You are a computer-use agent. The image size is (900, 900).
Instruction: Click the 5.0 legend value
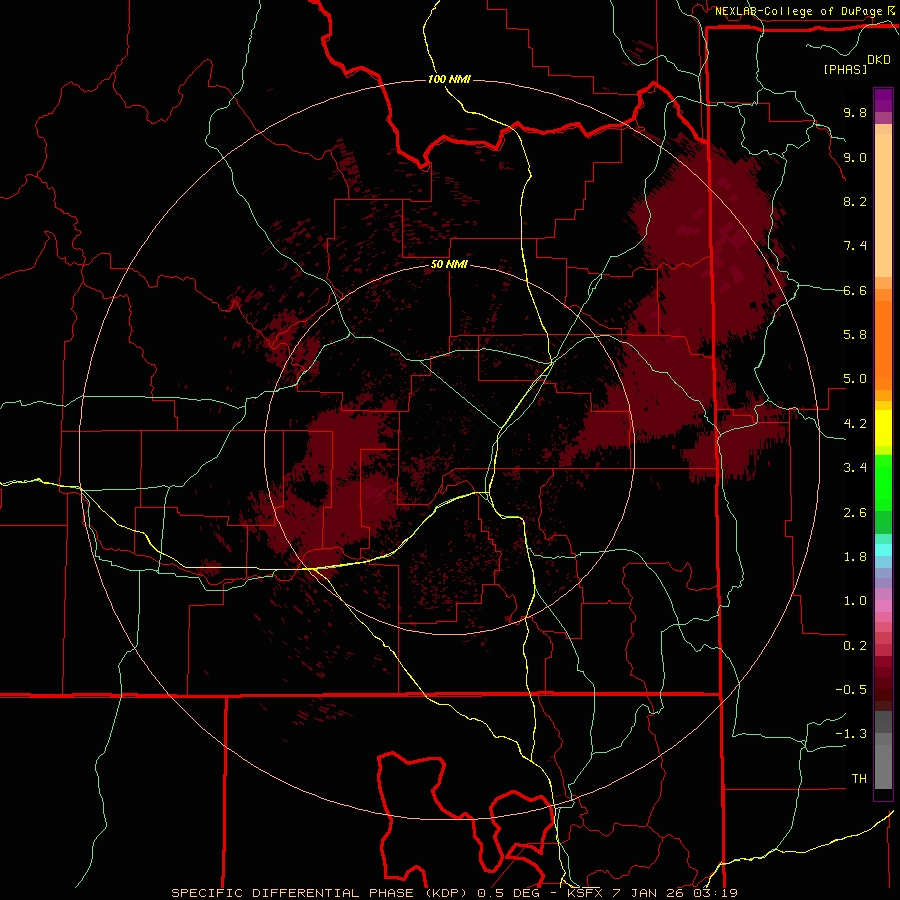tap(855, 379)
